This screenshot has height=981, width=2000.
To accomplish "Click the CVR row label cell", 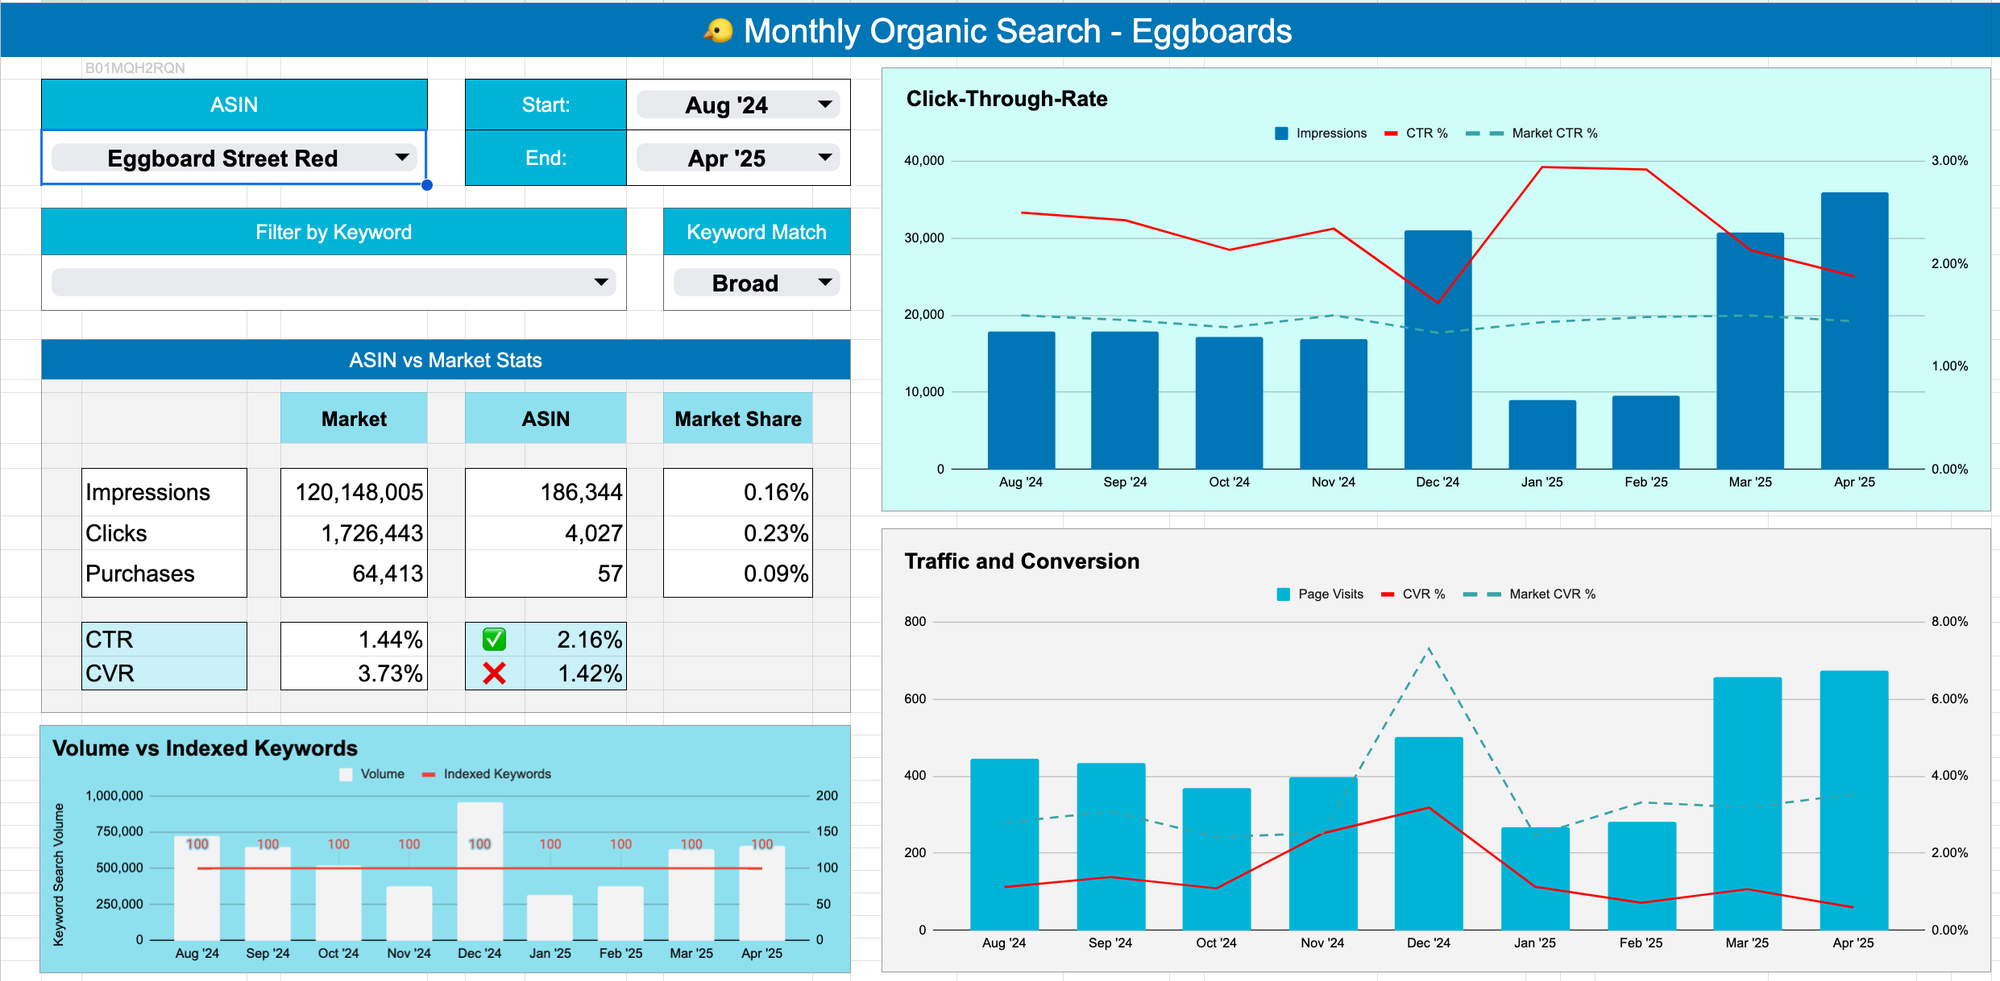I will click(x=164, y=674).
